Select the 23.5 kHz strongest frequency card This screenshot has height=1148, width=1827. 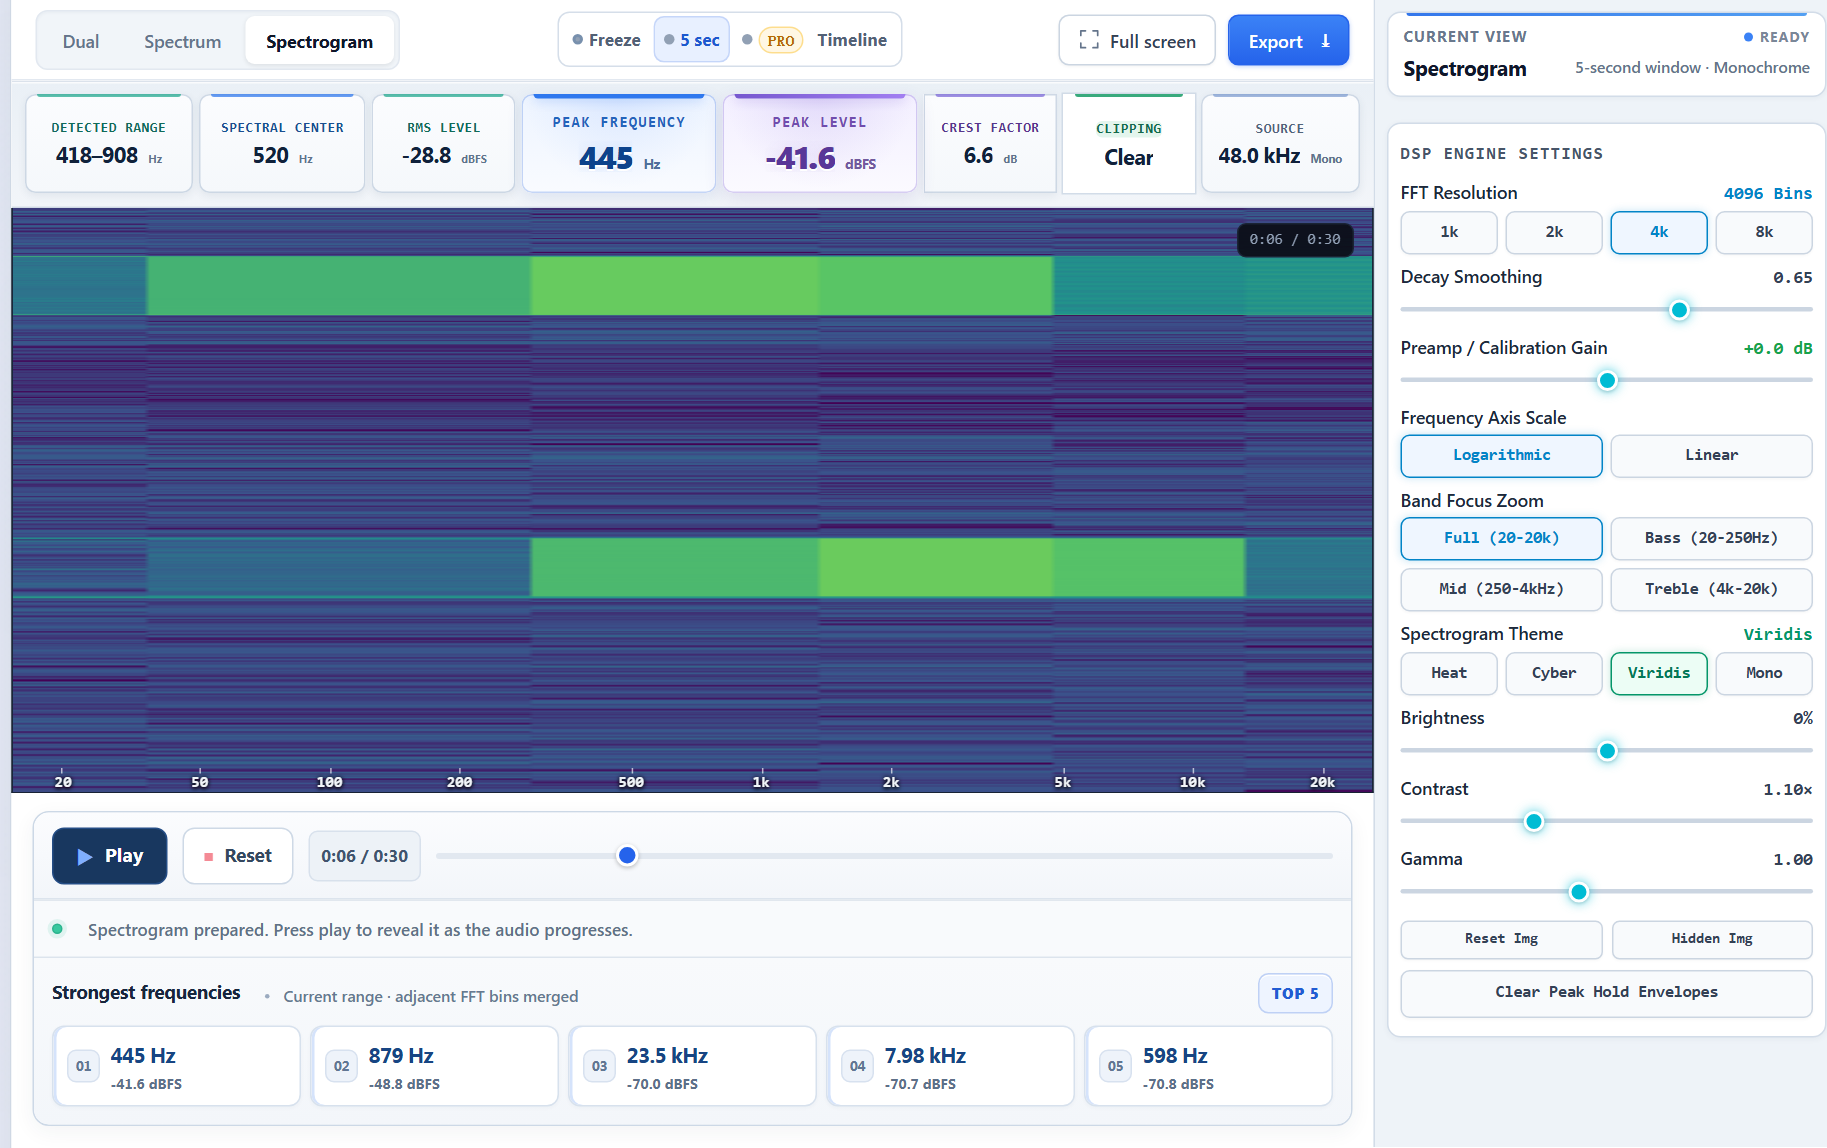[x=693, y=1067]
